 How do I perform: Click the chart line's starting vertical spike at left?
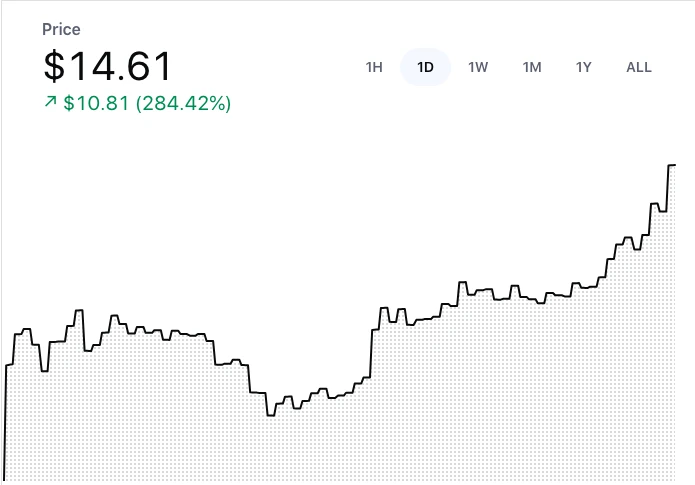(x=6, y=420)
